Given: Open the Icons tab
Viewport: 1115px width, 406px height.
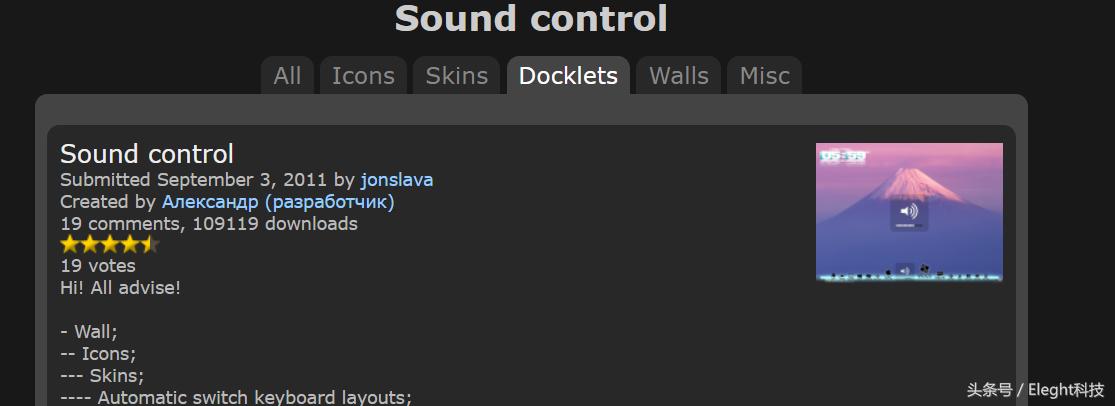Looking at the screenshot, I should (x=363, y=76).
